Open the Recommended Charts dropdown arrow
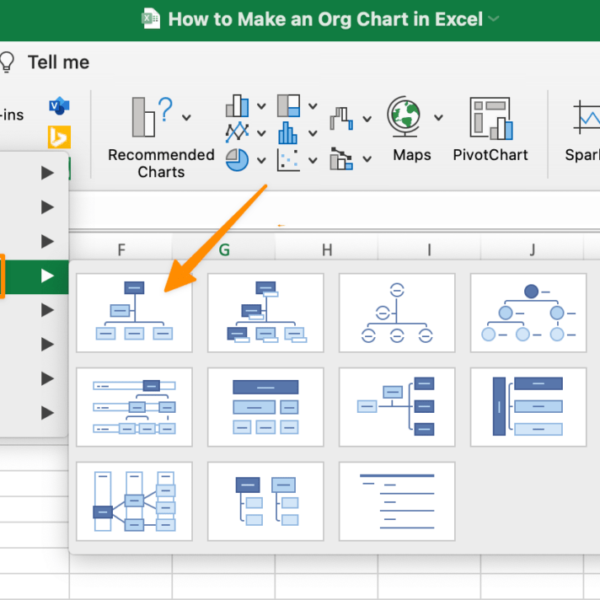Image resolution: width=600 pixels, height=600 pixels. (x=186, y=118)
